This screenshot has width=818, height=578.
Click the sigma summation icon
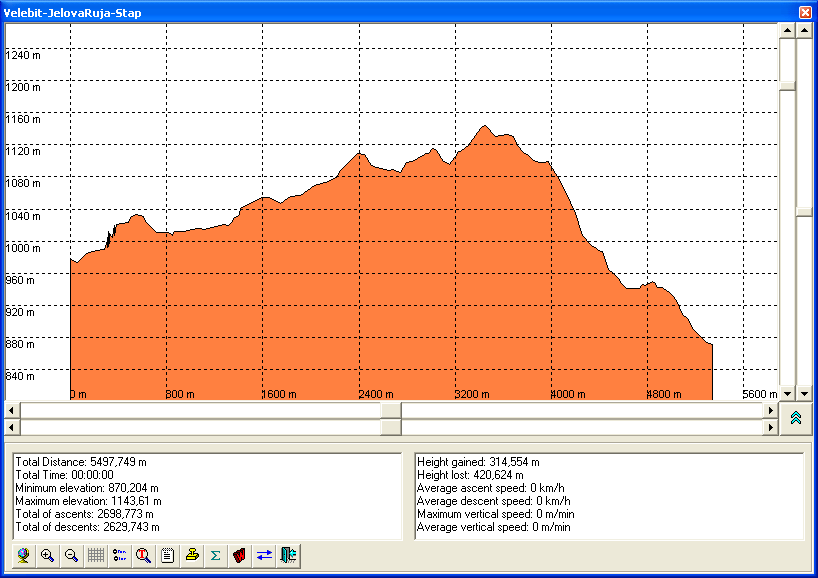tap(215, 555)
